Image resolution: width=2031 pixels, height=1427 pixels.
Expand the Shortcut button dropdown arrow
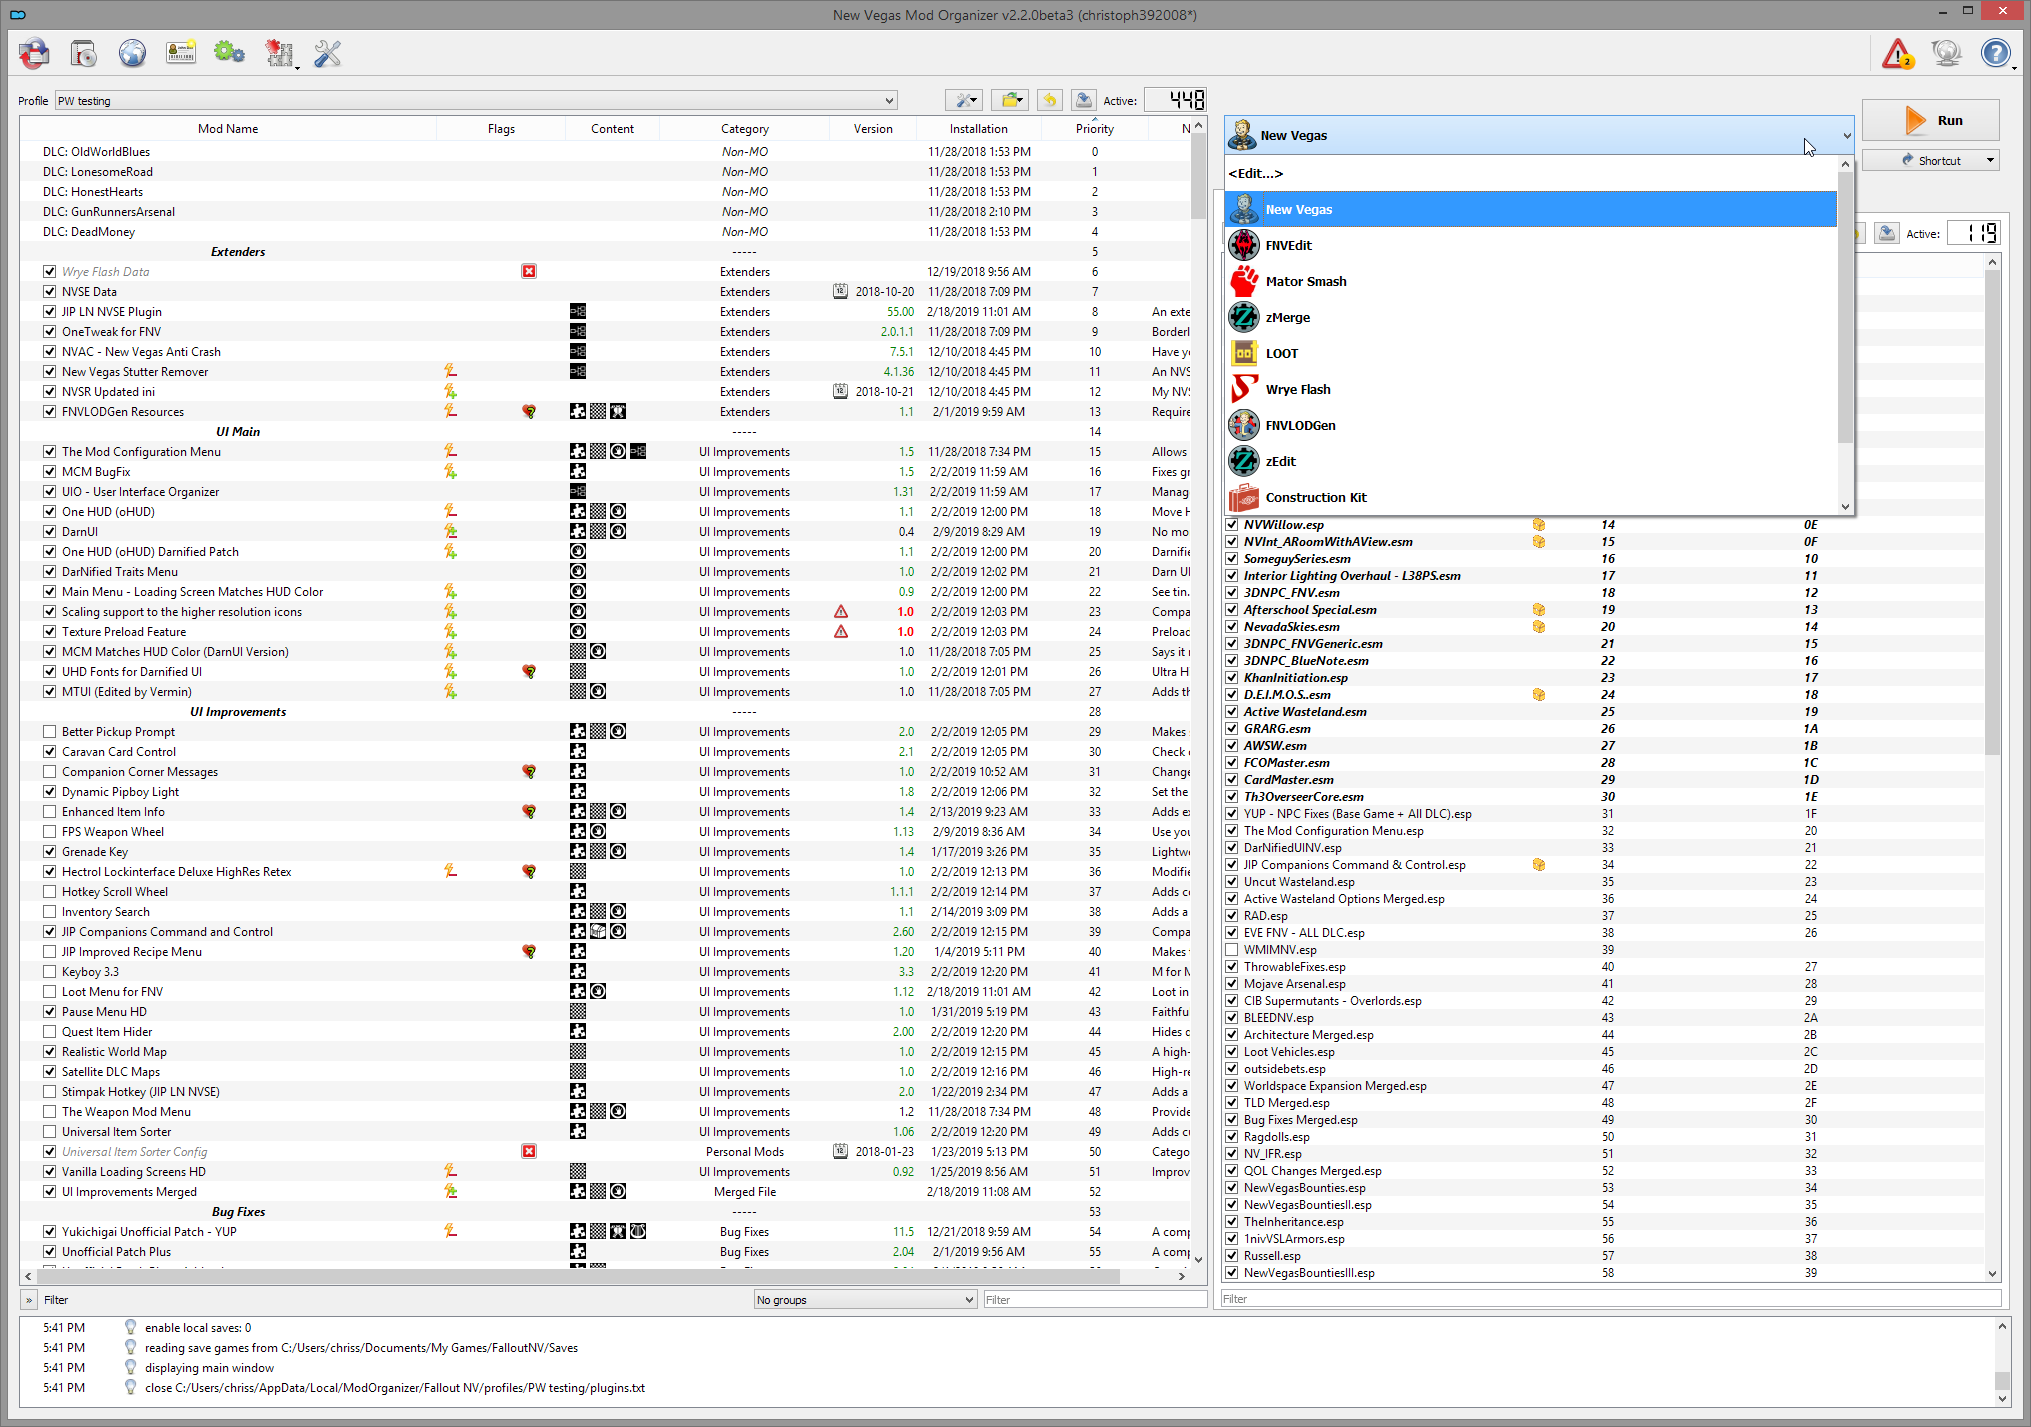(x=1990, y=160)
